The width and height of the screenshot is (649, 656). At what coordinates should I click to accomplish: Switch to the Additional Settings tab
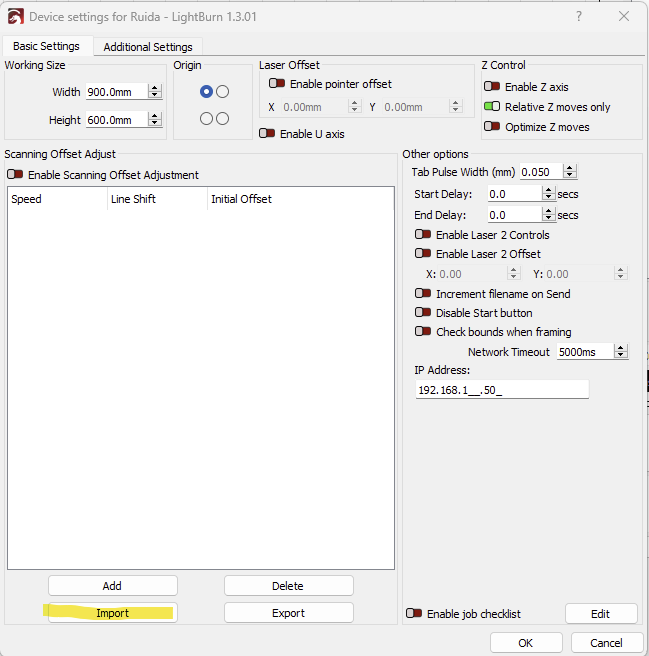click(148, 47)
